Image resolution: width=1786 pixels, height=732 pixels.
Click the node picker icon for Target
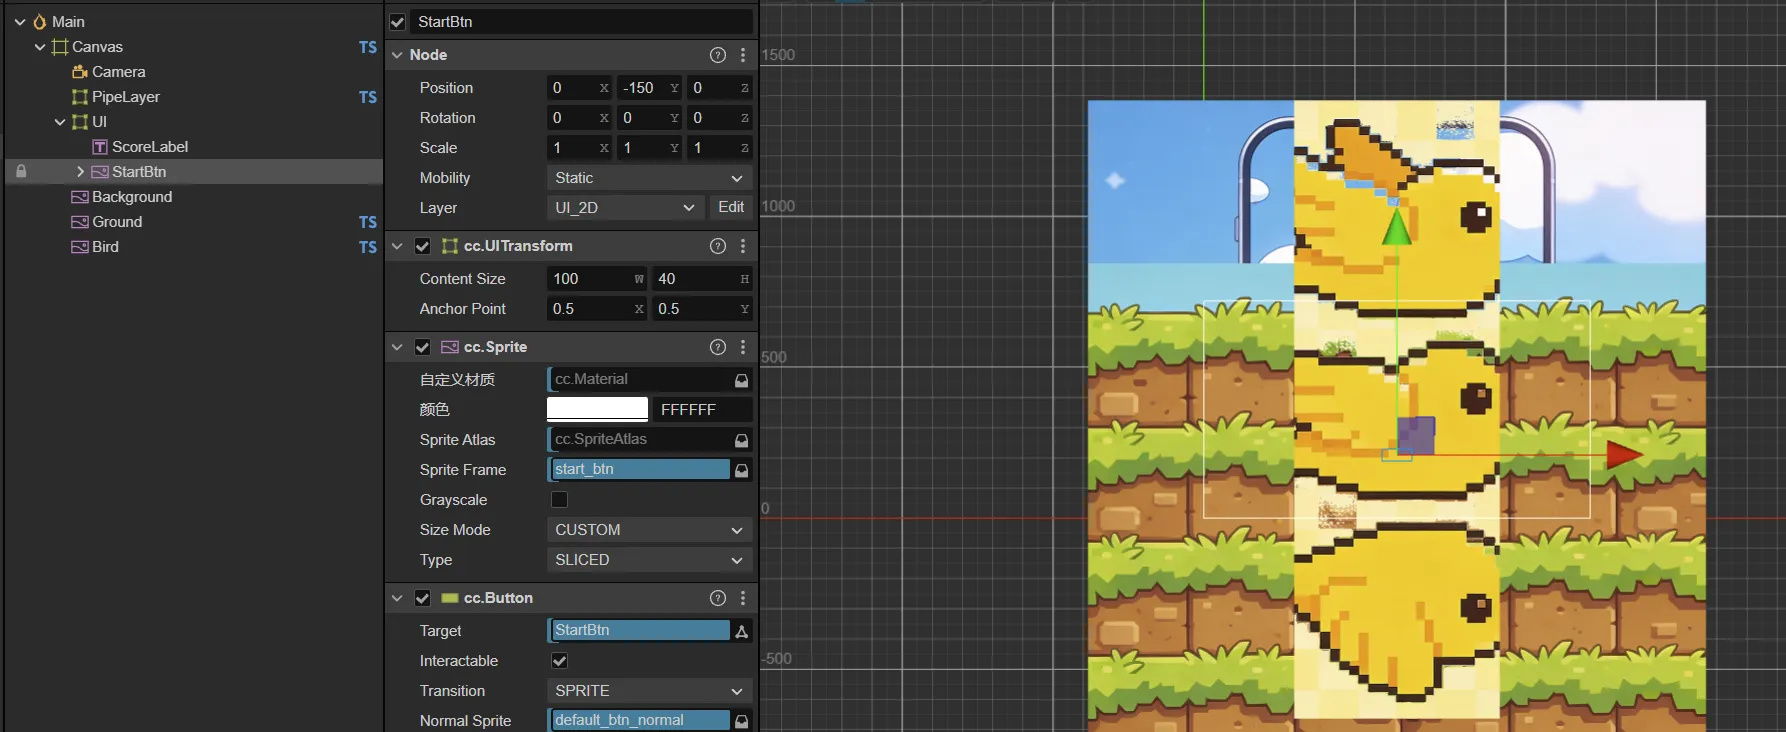pos(742,631)
